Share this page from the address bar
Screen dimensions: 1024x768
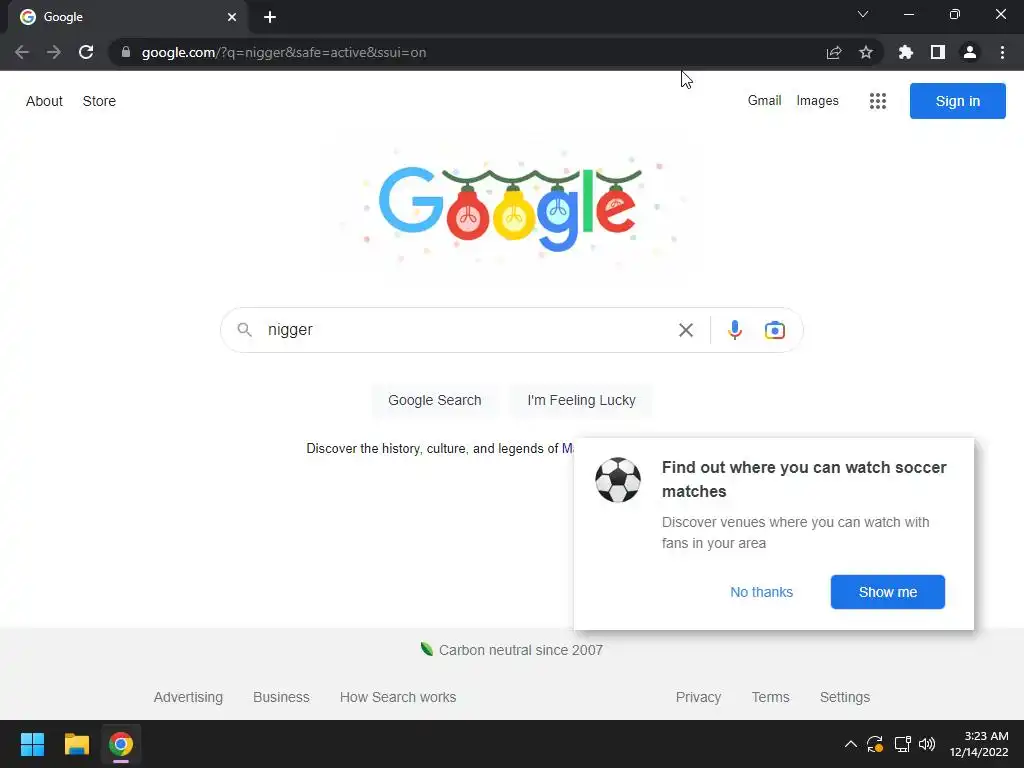click(834, 52)
